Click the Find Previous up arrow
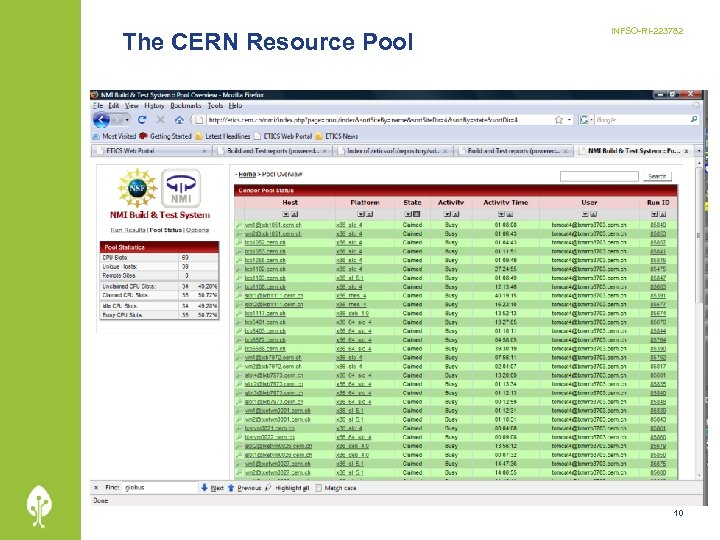Image resolution: width=720 pixels, height=540 pixels. 231,488
